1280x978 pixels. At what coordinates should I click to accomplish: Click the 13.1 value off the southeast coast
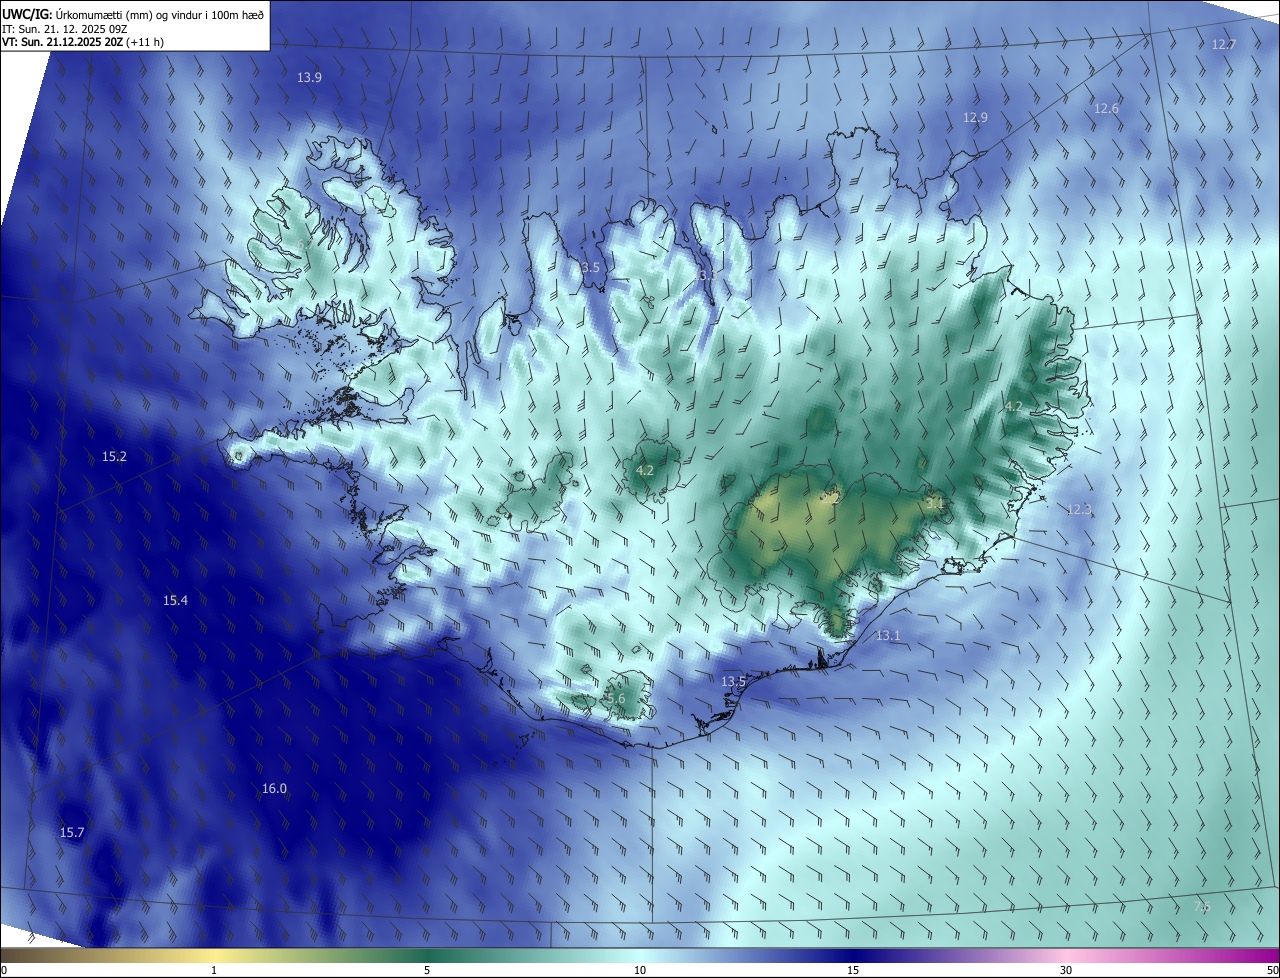(888, 635)
